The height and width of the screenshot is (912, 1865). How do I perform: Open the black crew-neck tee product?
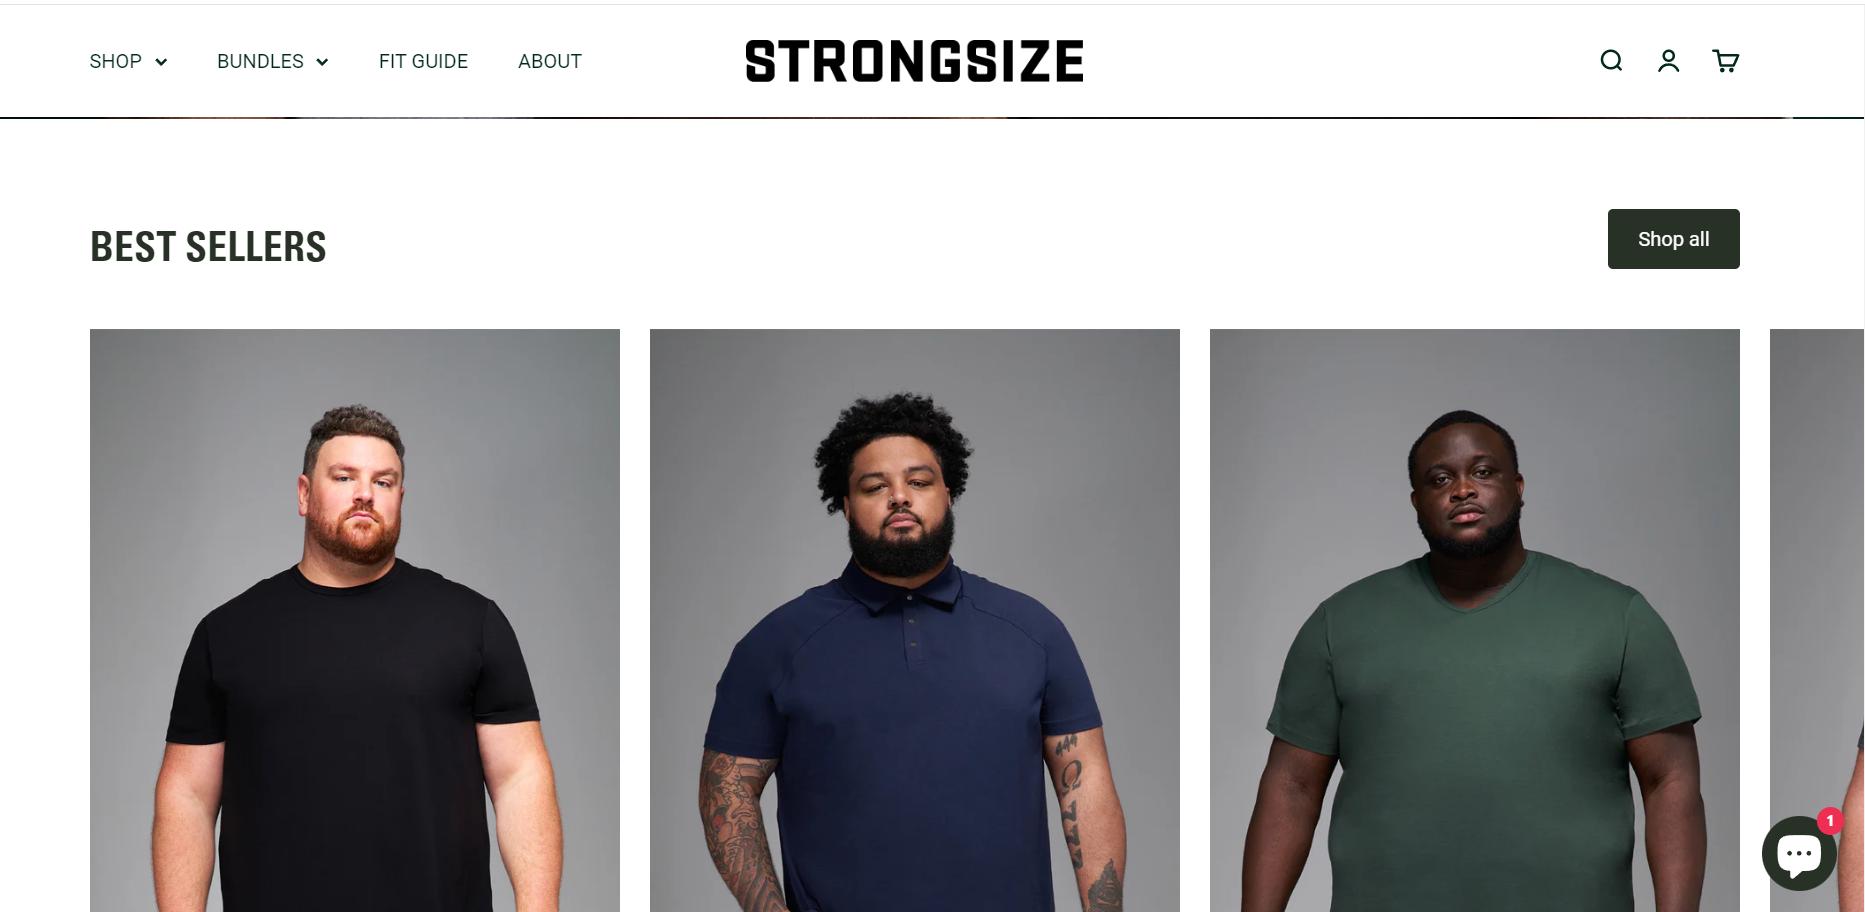click(355, 620)
